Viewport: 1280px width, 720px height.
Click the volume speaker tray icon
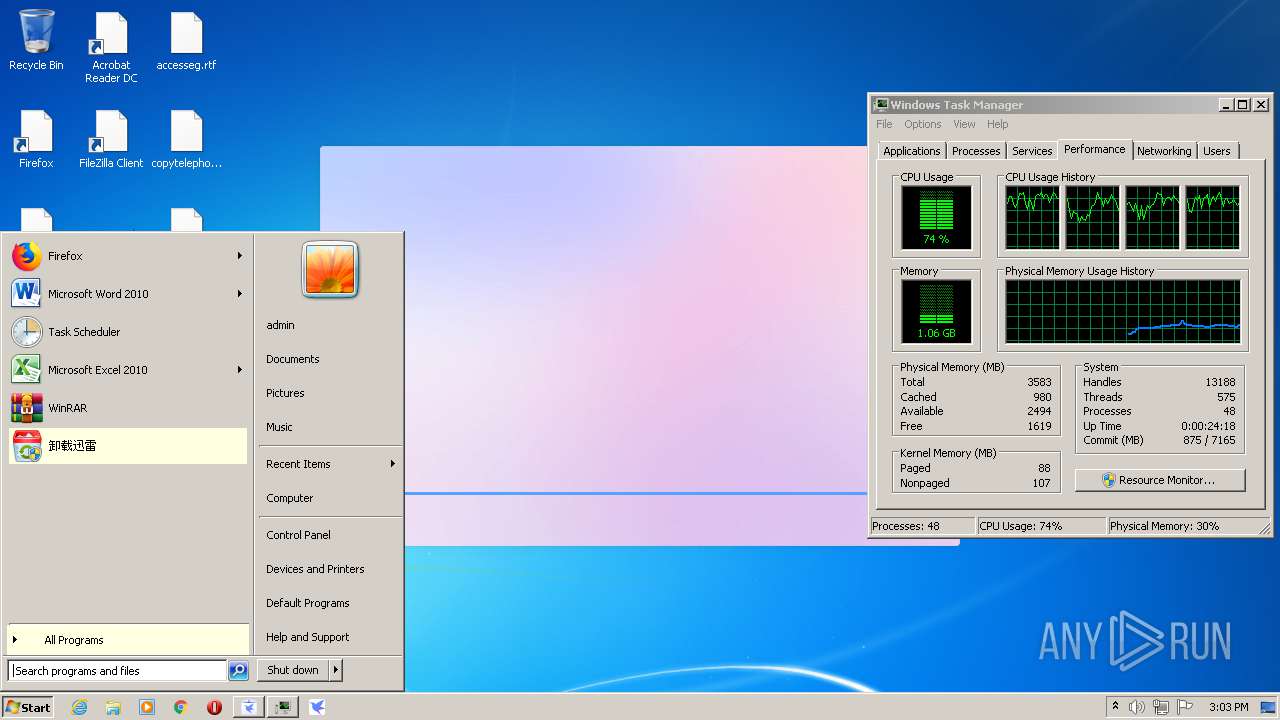pos(1137,707)
